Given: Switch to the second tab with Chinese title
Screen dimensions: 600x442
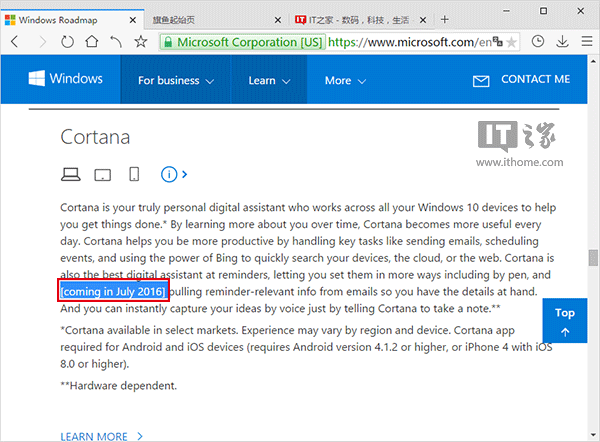Looking at the screenshot, I should 216,20.
